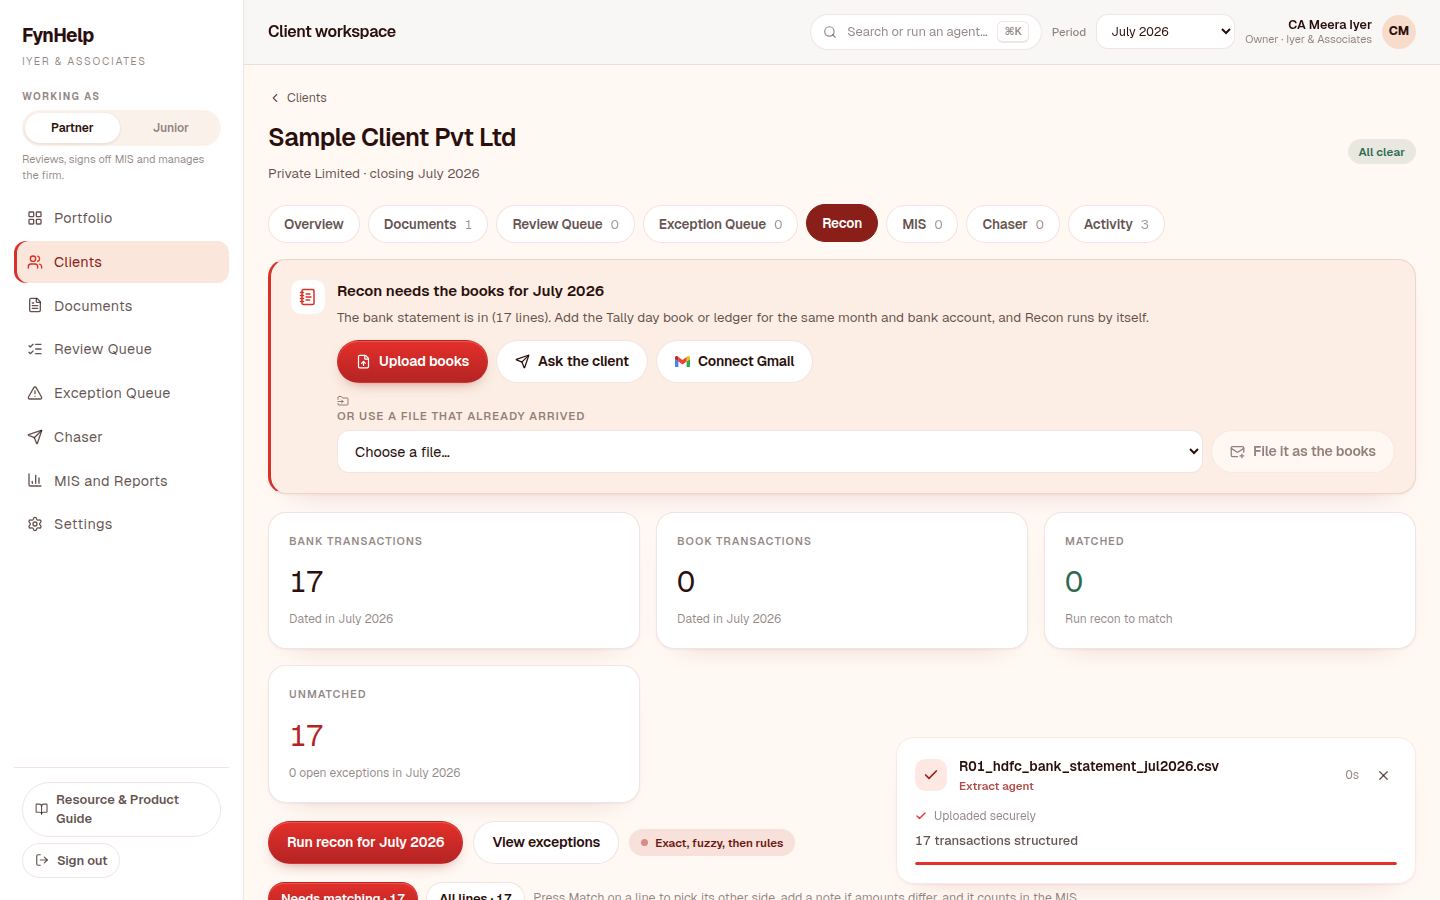
Task: Open the Exception Queue tab
Action: (x=720, y=224)
